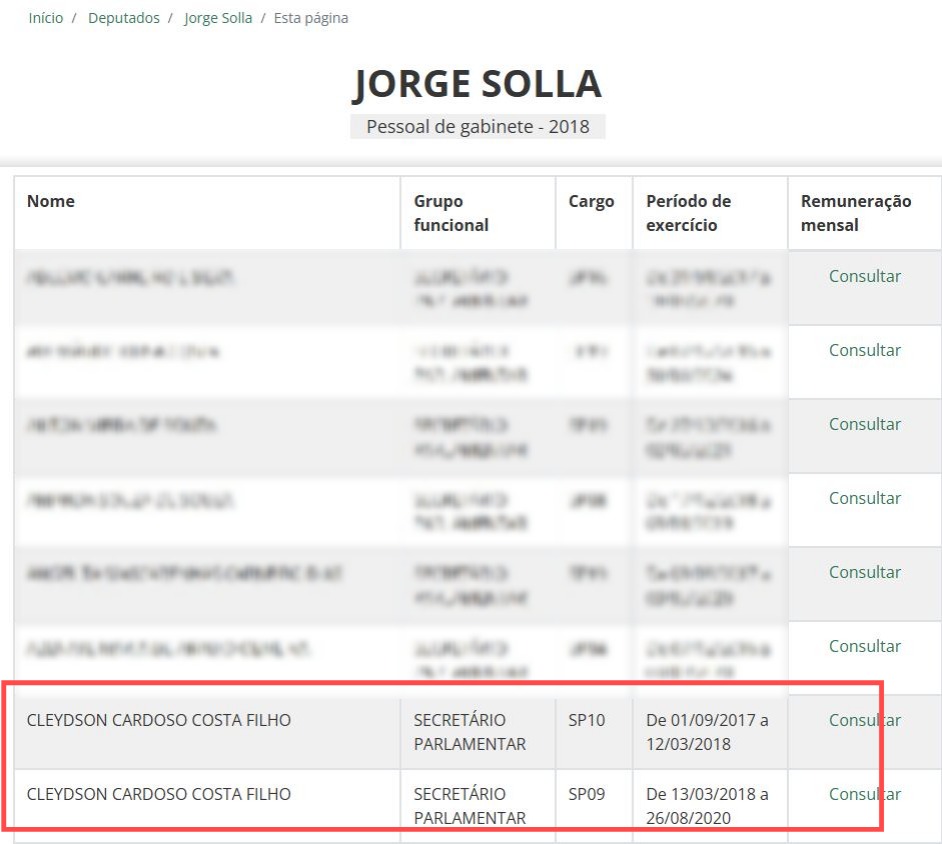Click Consultar in the second table row

(864, 350)
